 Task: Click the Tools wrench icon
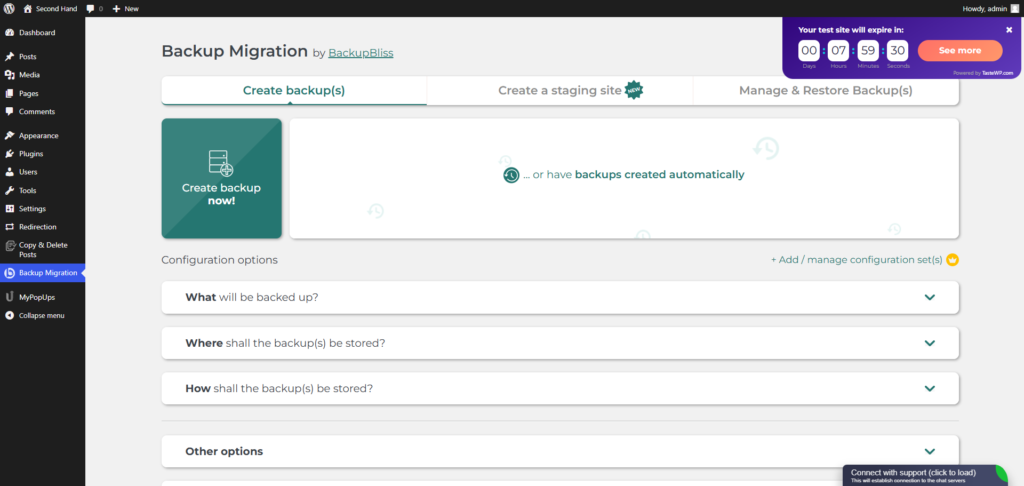tap(9, 191)
